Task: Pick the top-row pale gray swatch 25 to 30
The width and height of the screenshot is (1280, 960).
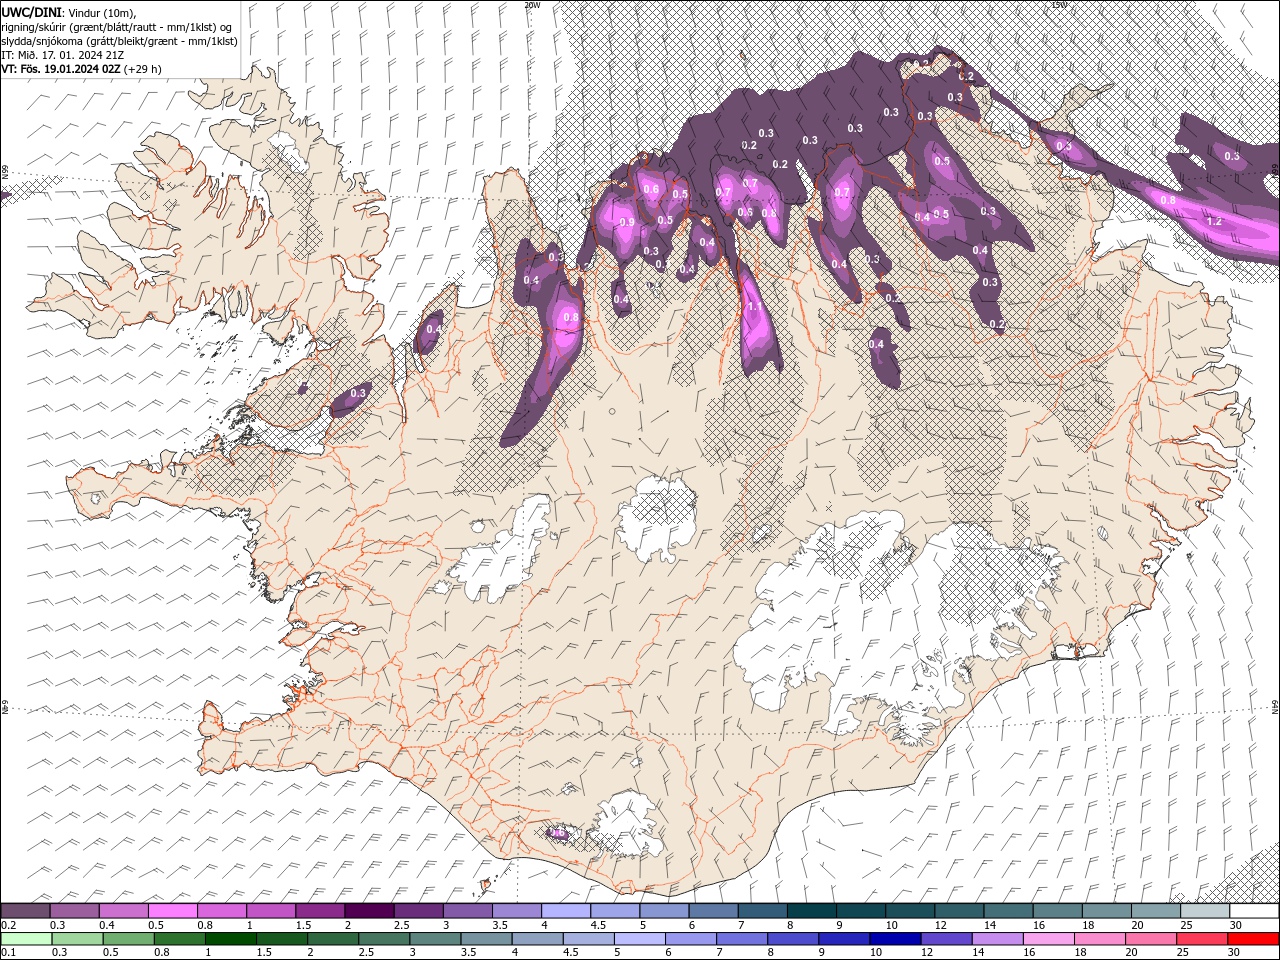Action: 1204,911
